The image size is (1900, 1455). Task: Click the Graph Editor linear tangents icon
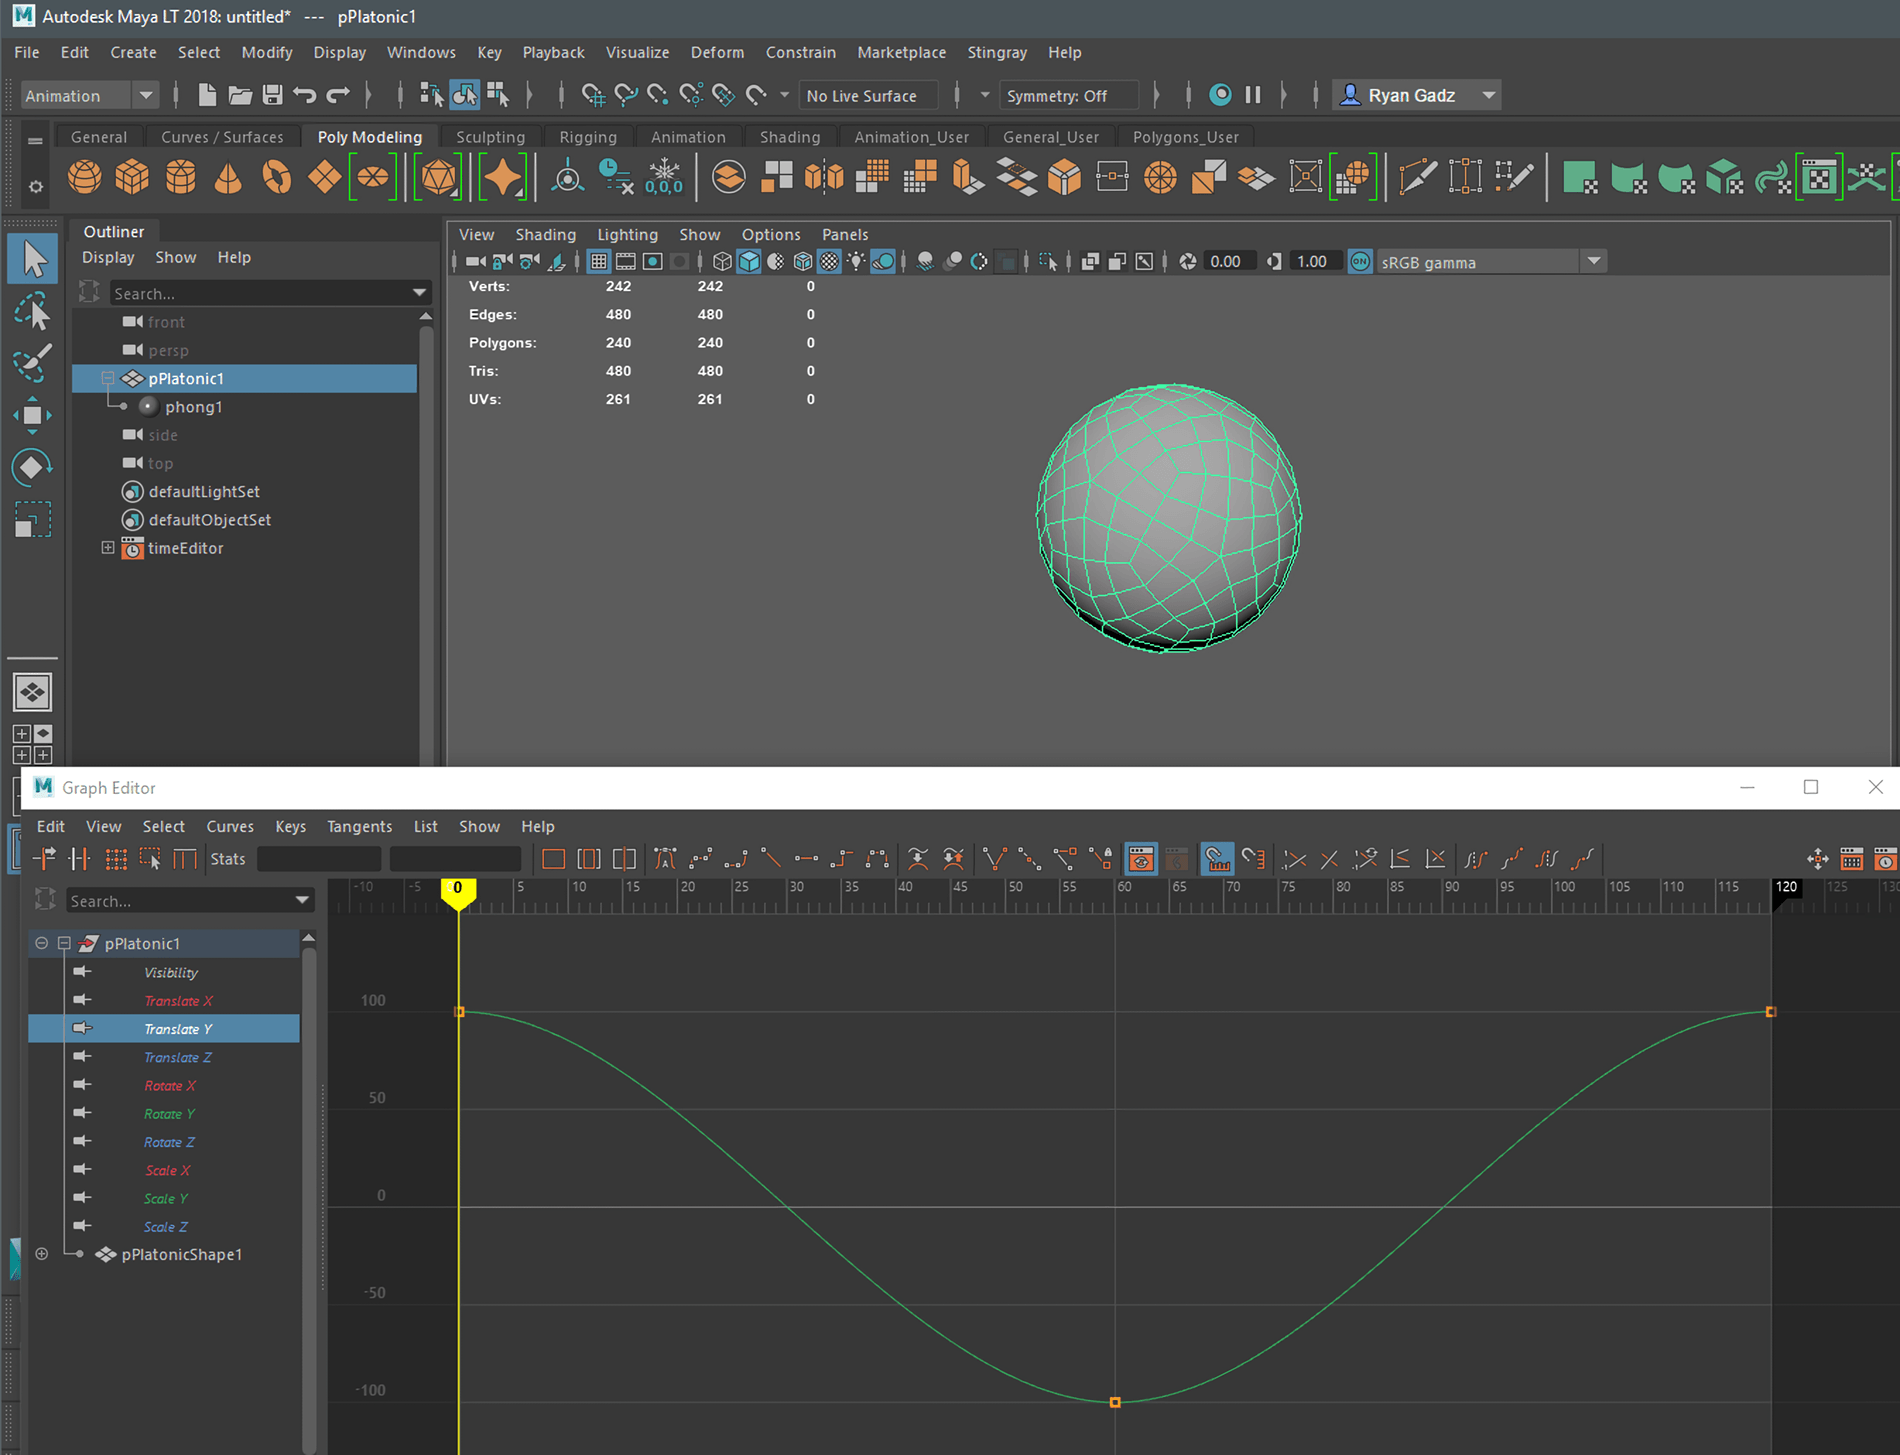coord(770,859)
